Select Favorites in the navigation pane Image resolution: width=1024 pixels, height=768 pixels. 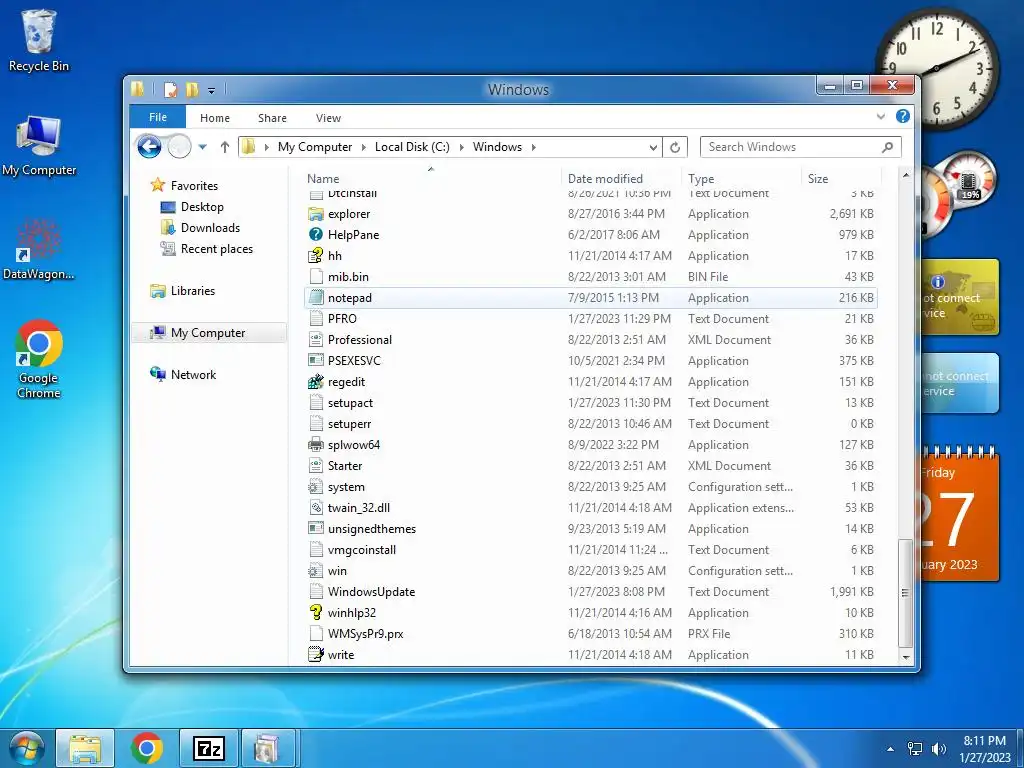(x=194, y=186)
